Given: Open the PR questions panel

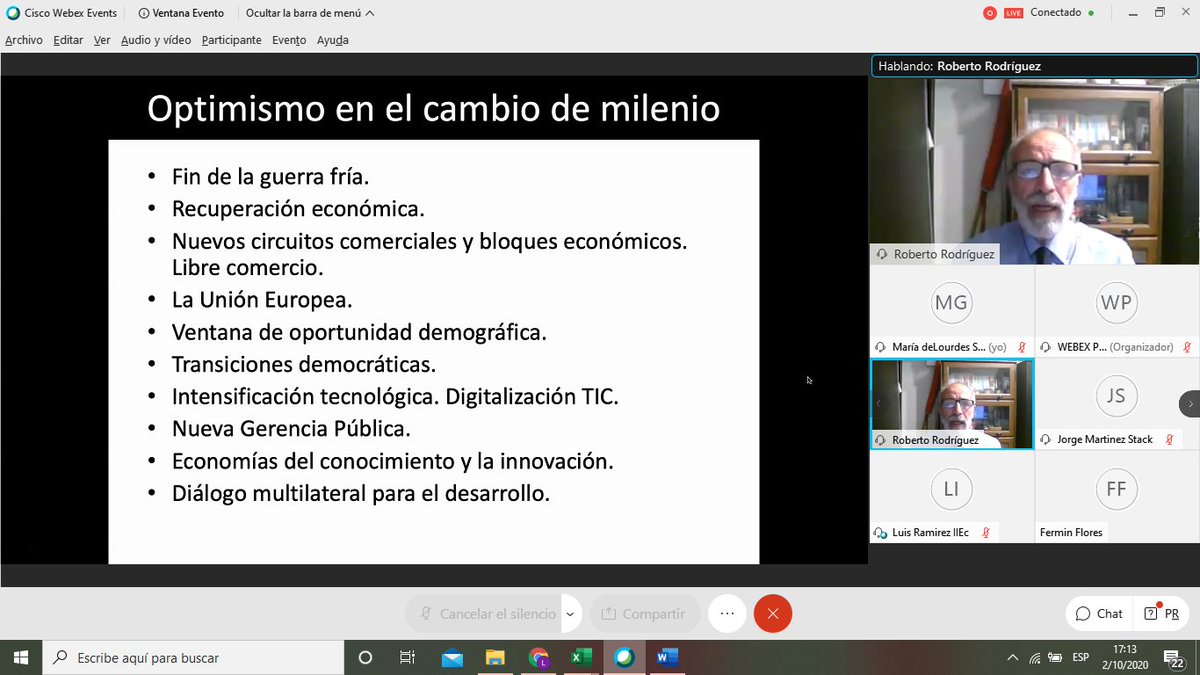Looking at the screenshot, I should click(x=1163, y=613).
